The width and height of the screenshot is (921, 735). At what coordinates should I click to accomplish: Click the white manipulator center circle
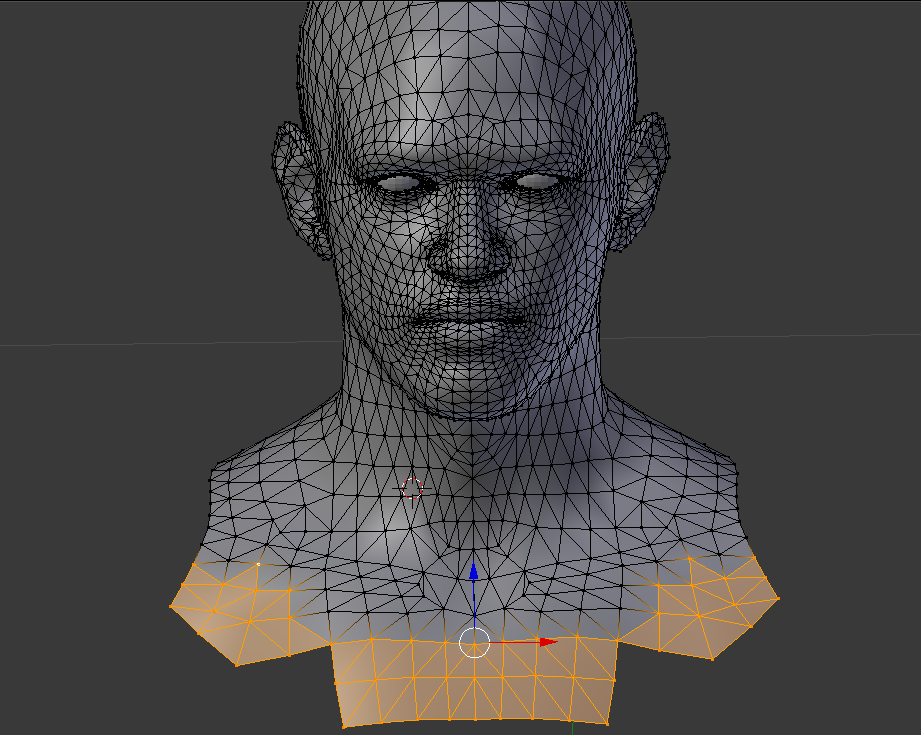tap(474, 642)
